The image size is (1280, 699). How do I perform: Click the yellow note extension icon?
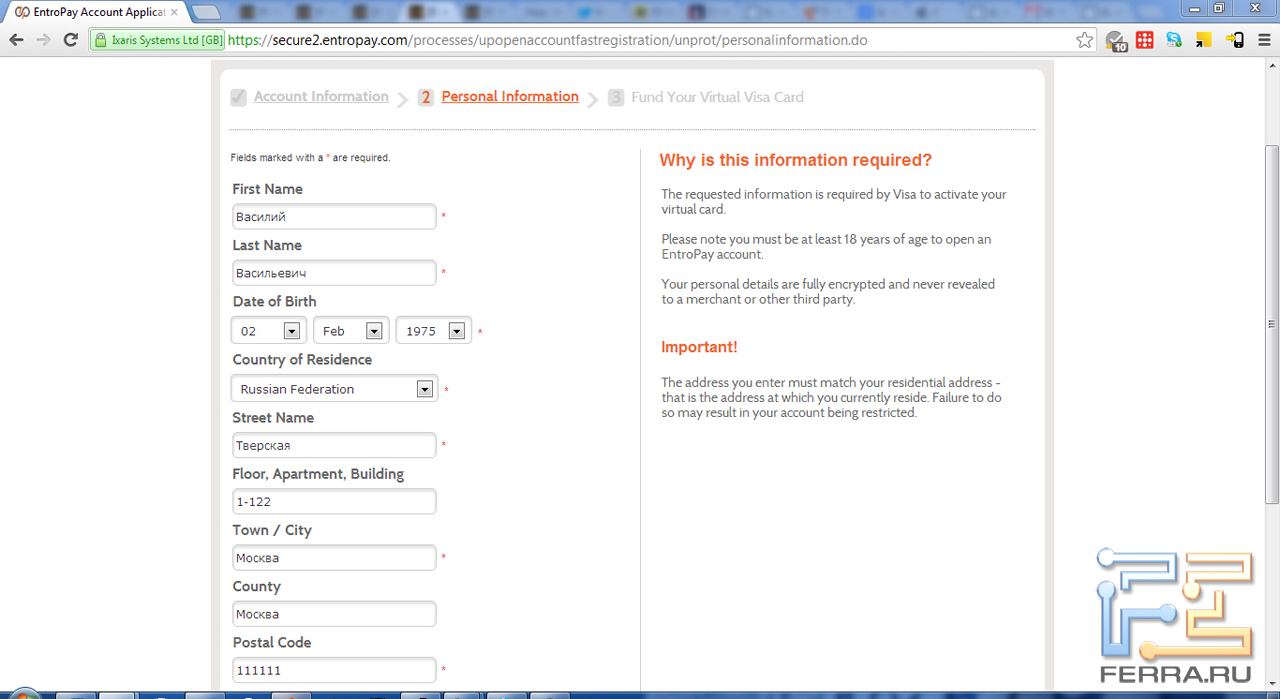[x=1205, y=40]
